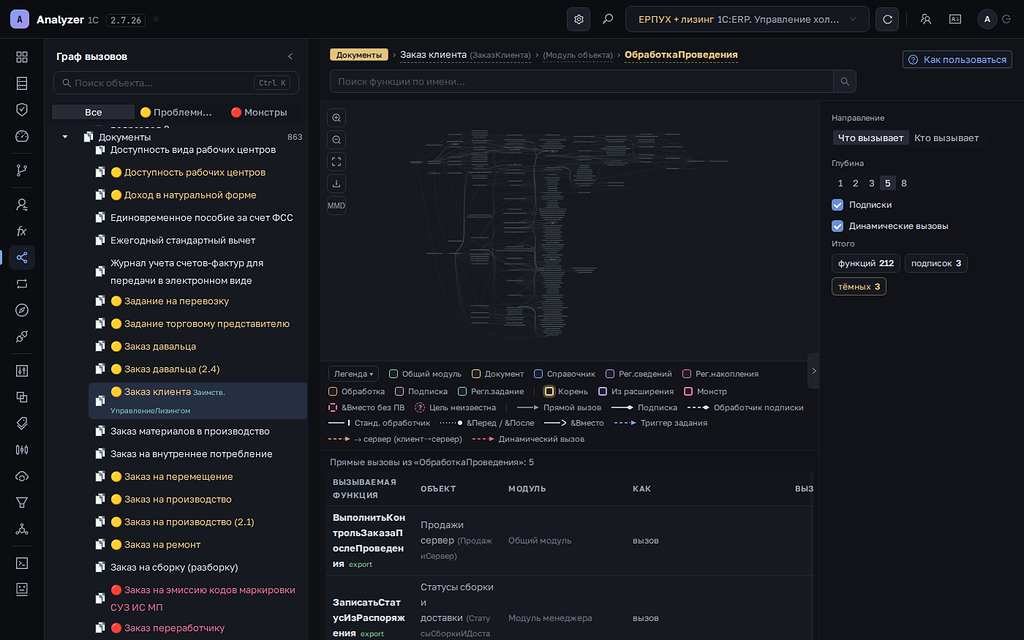Collapse the Документы tree node
The width and height of the screenshot is (1024, 640).
click(65, 137)
